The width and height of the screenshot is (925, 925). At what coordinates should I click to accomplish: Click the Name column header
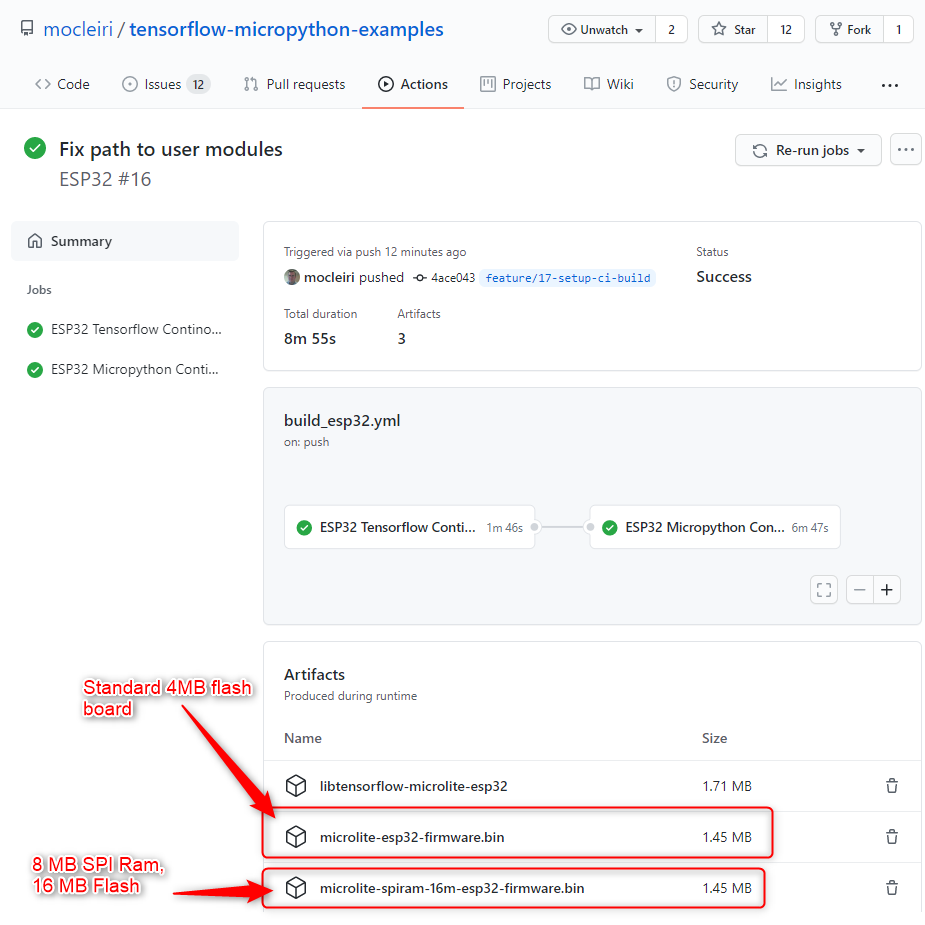(x=303, y=739)
